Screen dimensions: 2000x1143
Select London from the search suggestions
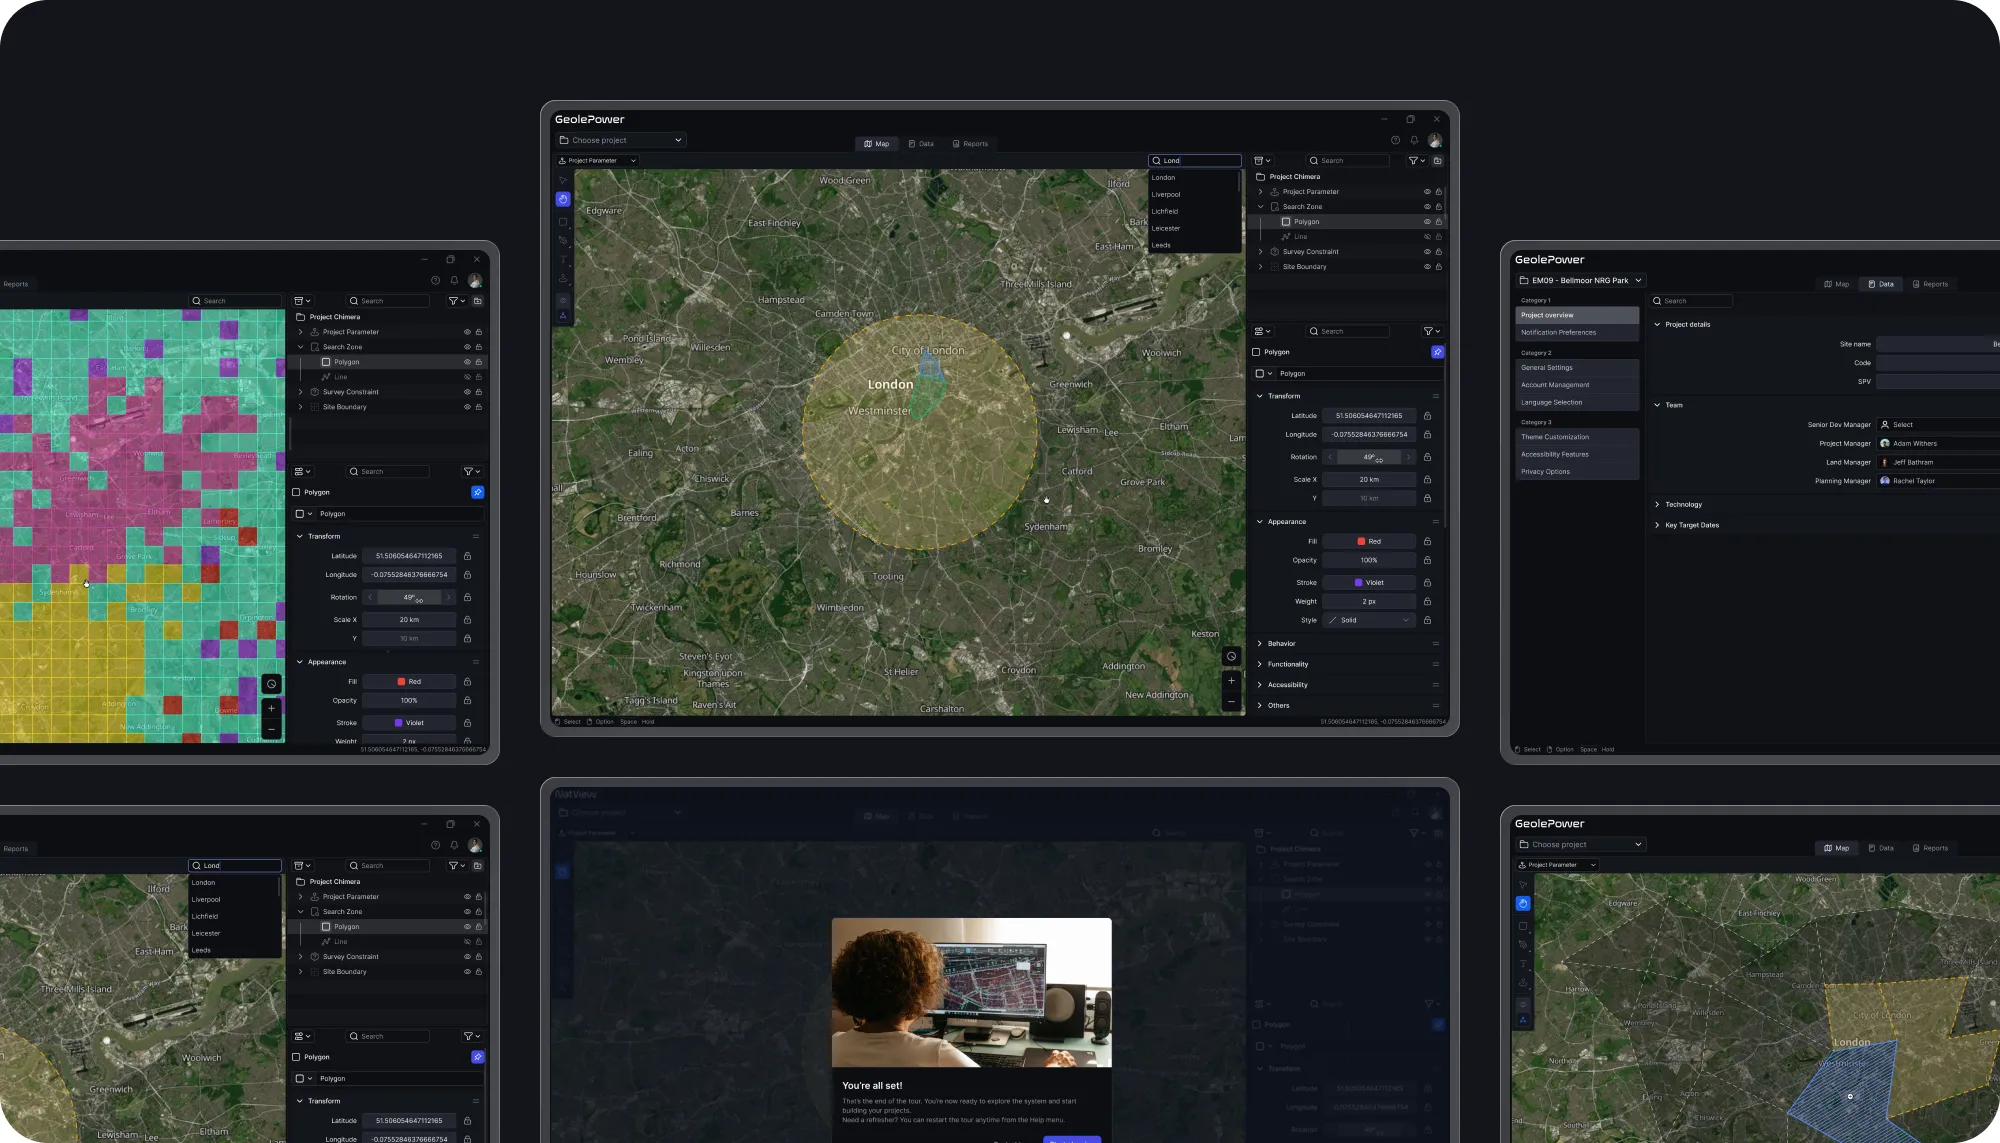pyautogui.click(x=1163, y=177)
